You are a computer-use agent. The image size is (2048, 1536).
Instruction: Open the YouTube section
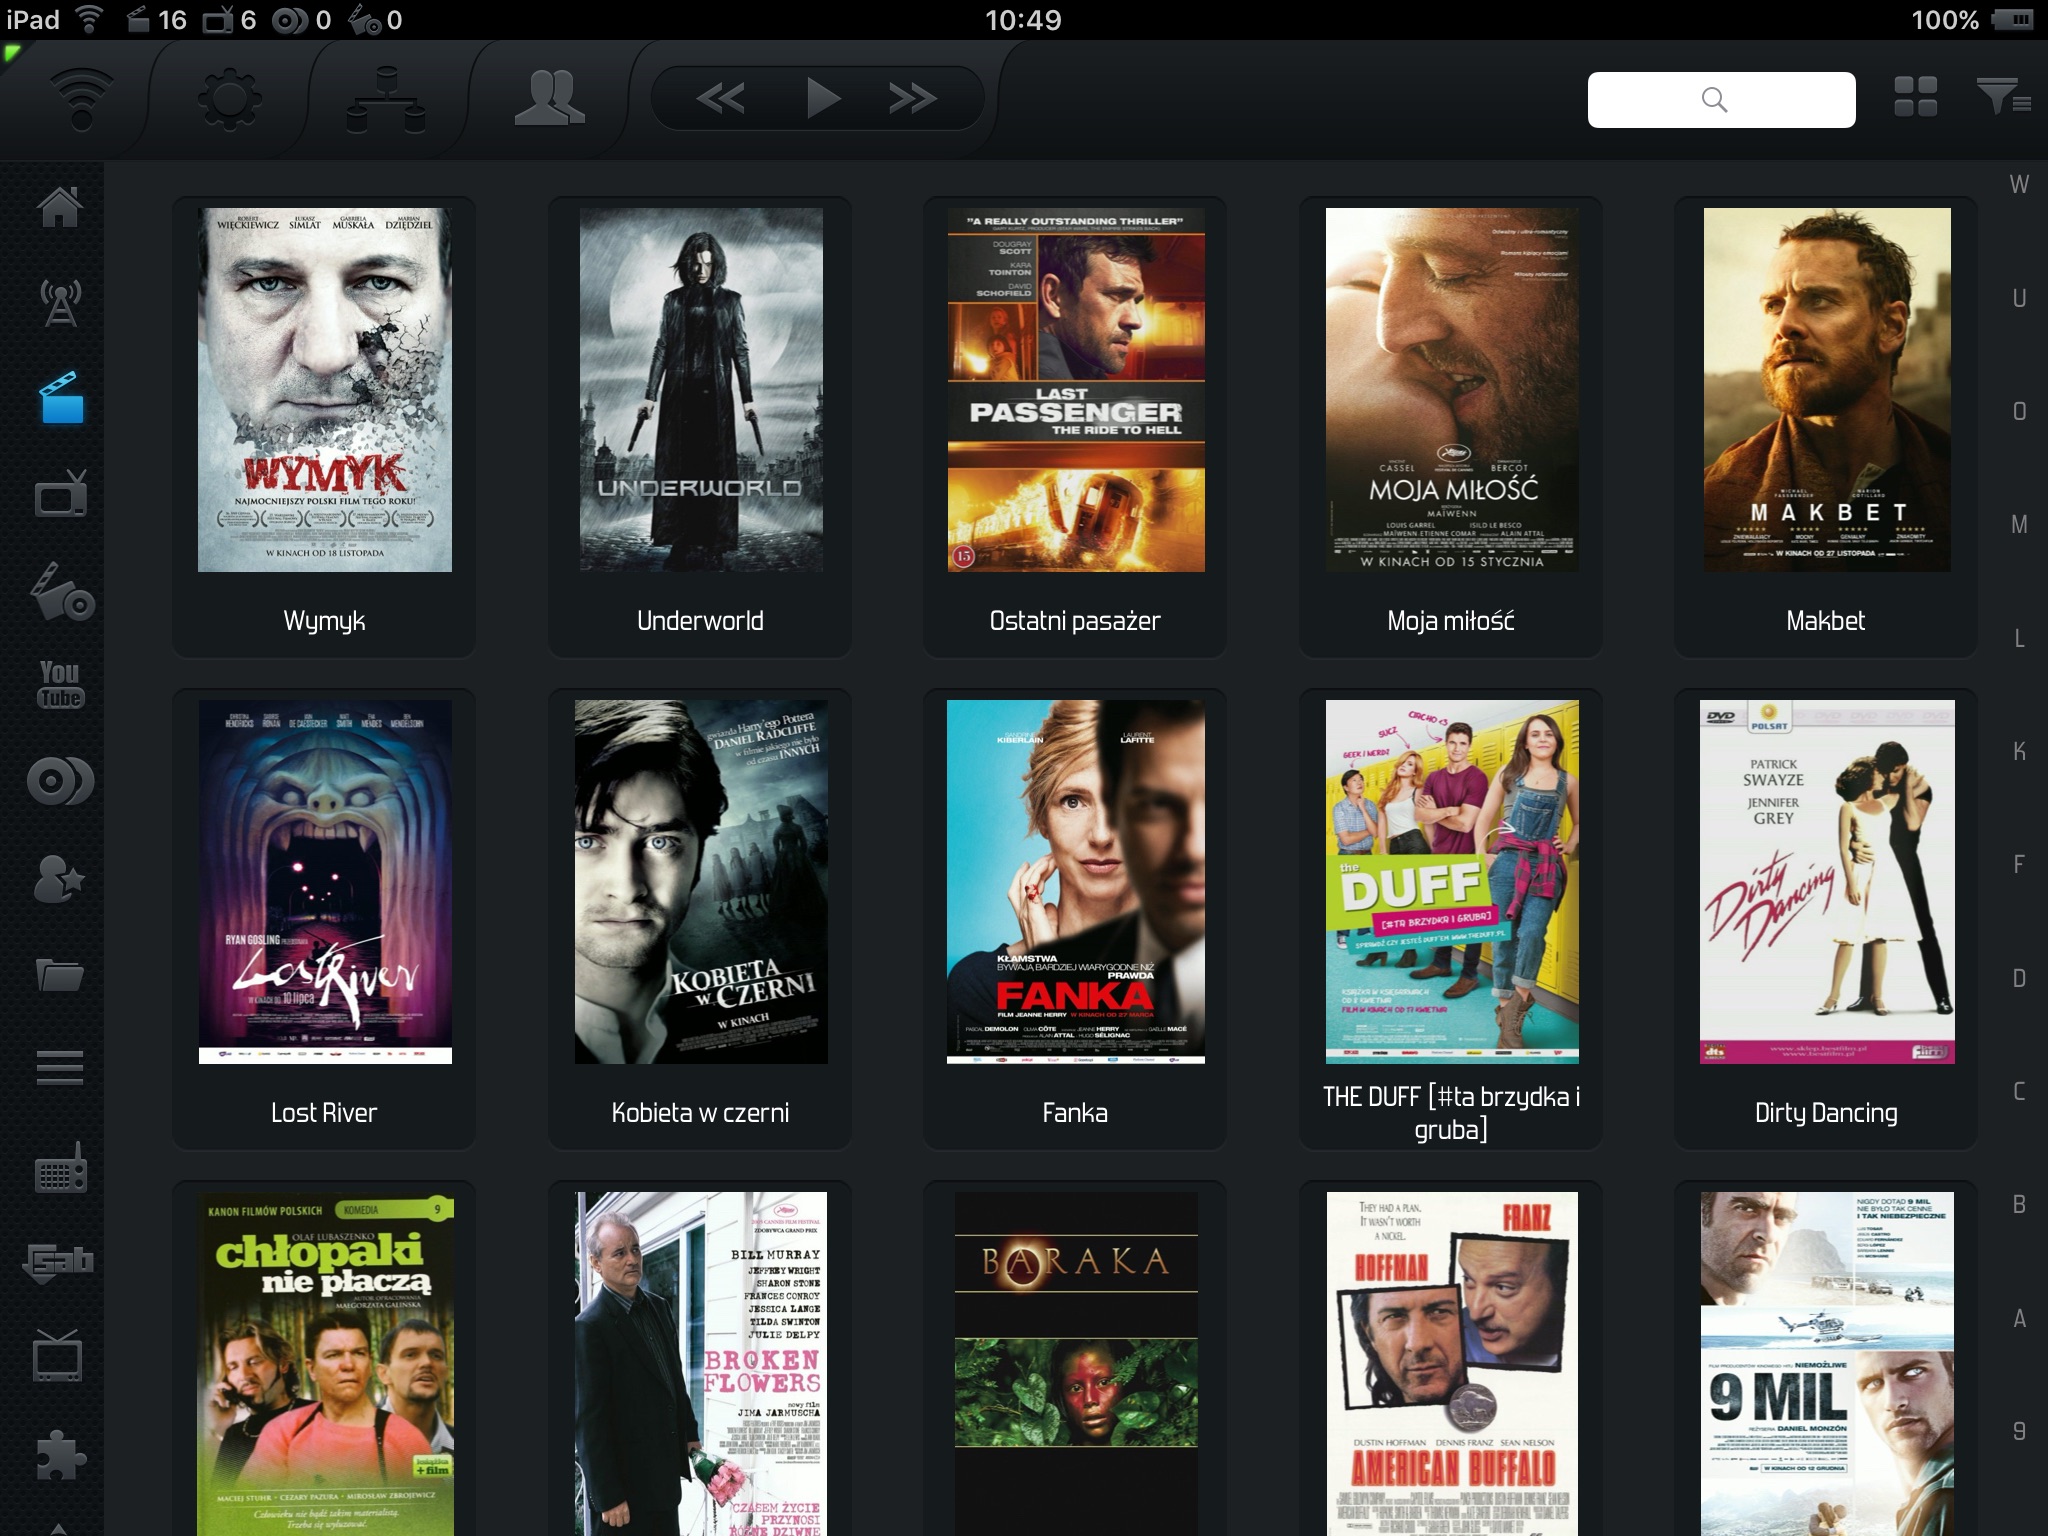pos(60,685)
